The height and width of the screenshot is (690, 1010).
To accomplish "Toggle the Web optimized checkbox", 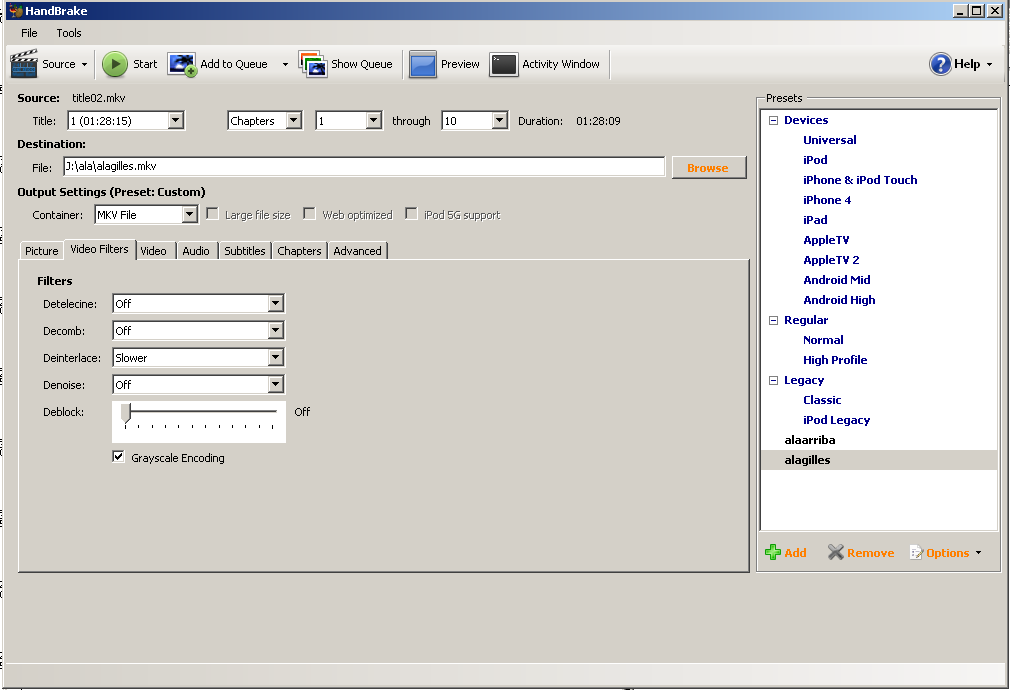I will 309,214.
